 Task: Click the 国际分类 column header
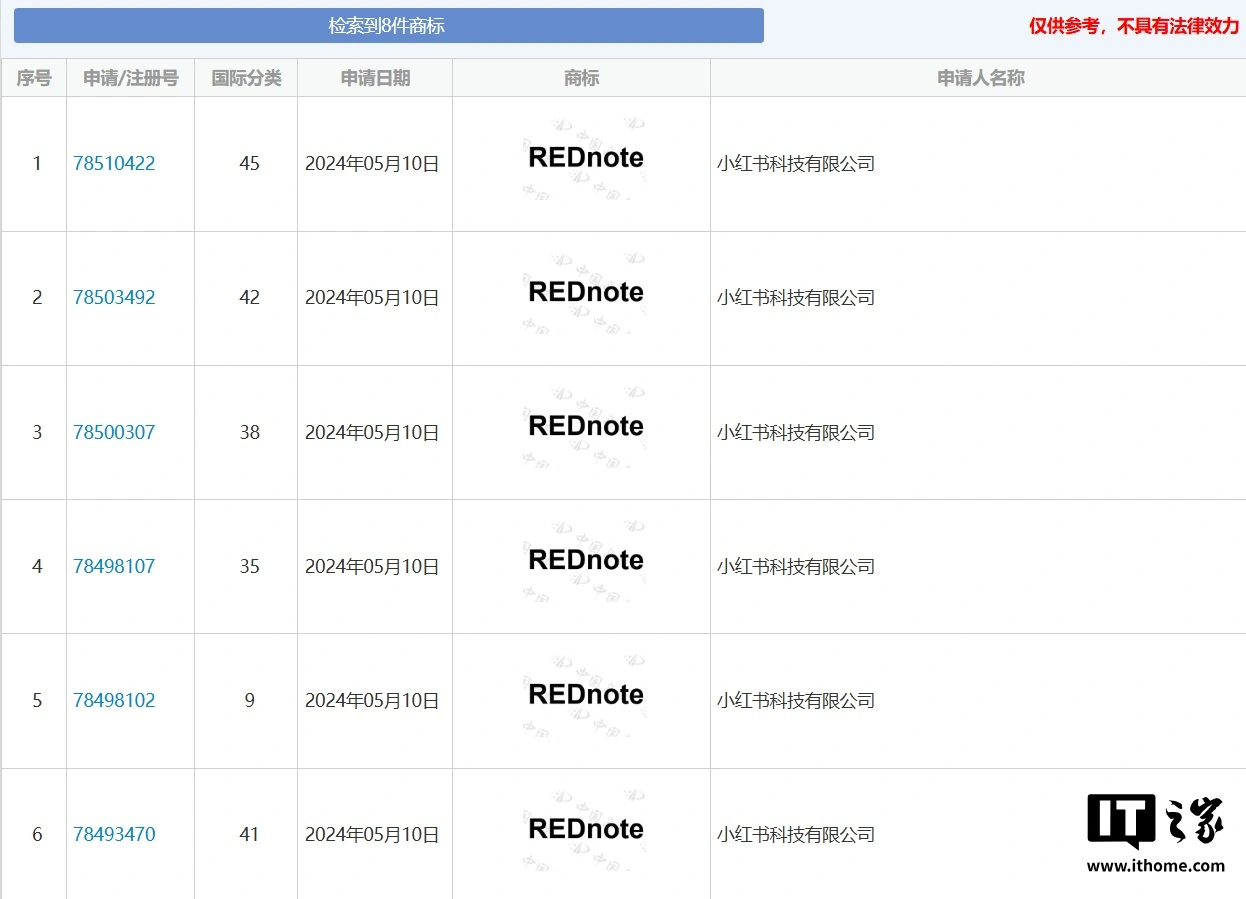pyautogui.click(x=247, y=78)
